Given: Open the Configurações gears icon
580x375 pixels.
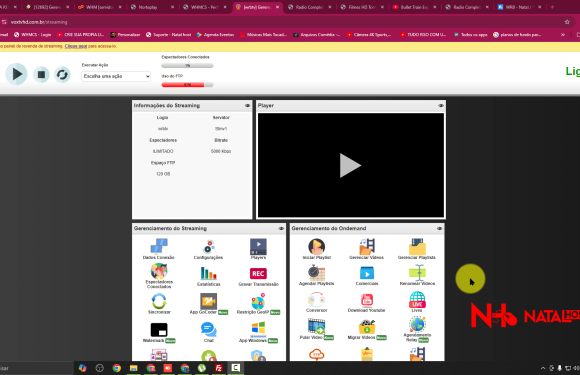Looking at the screenshot, I should click(209, 246).
